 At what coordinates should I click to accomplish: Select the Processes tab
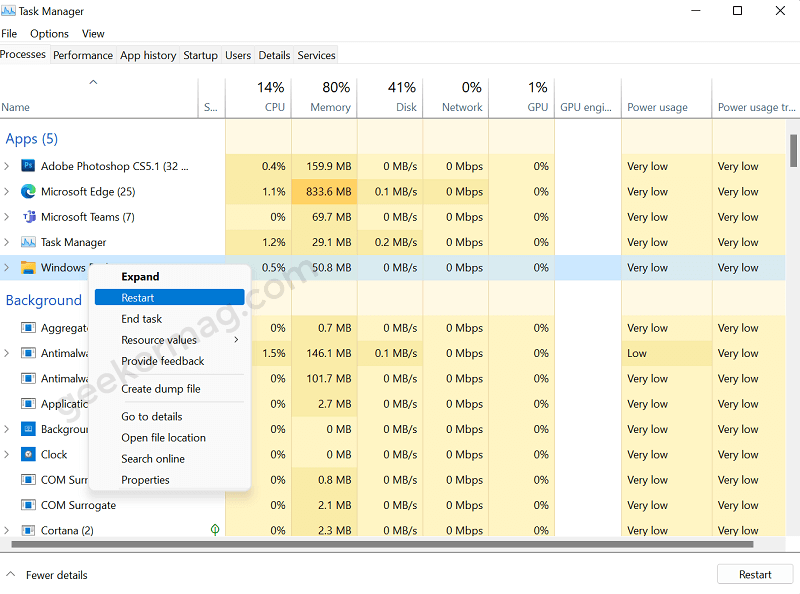click(23, 54)
